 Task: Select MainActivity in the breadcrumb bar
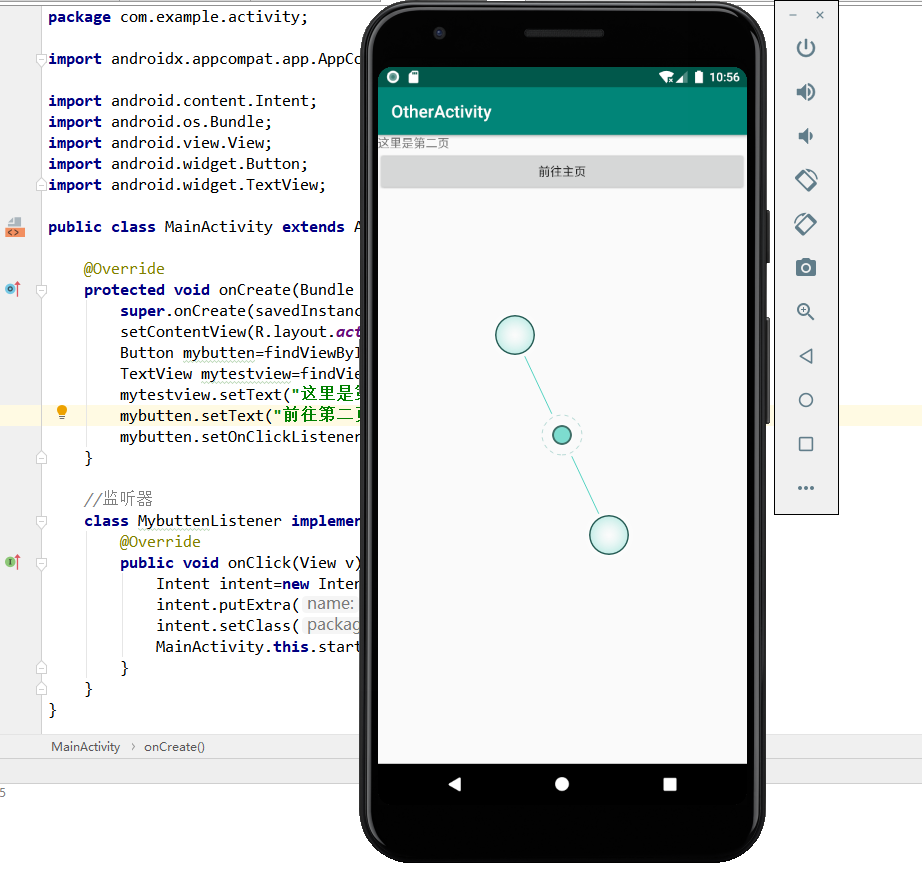click(85, 746)
